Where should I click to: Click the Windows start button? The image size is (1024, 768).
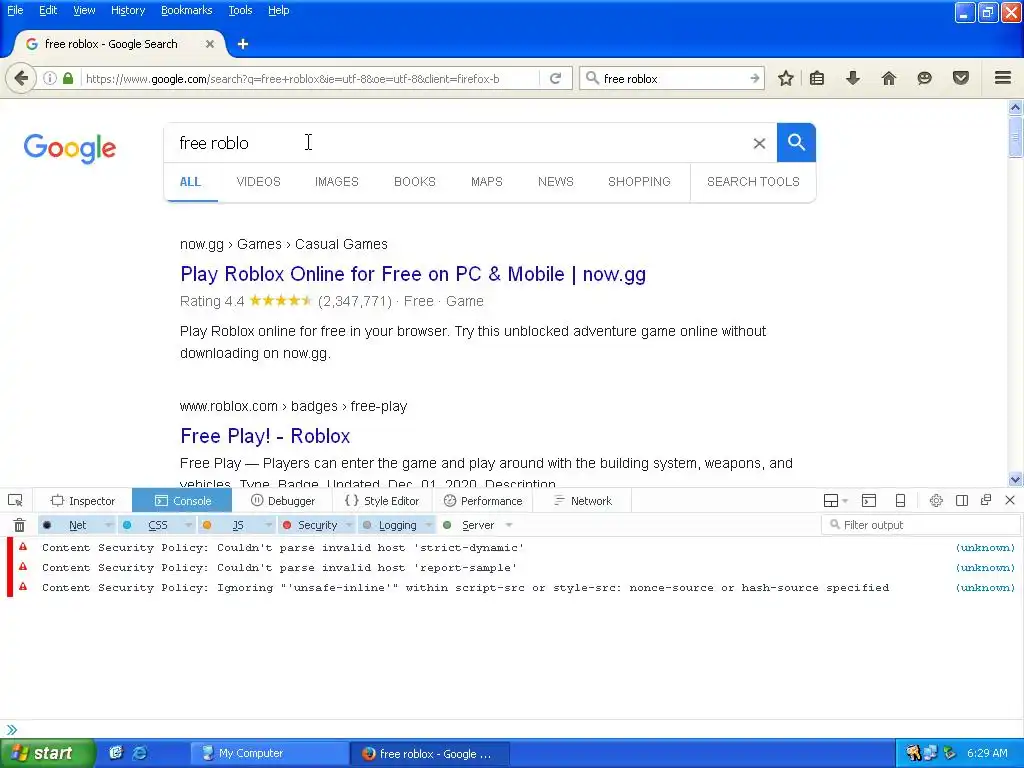pos(47,754)
